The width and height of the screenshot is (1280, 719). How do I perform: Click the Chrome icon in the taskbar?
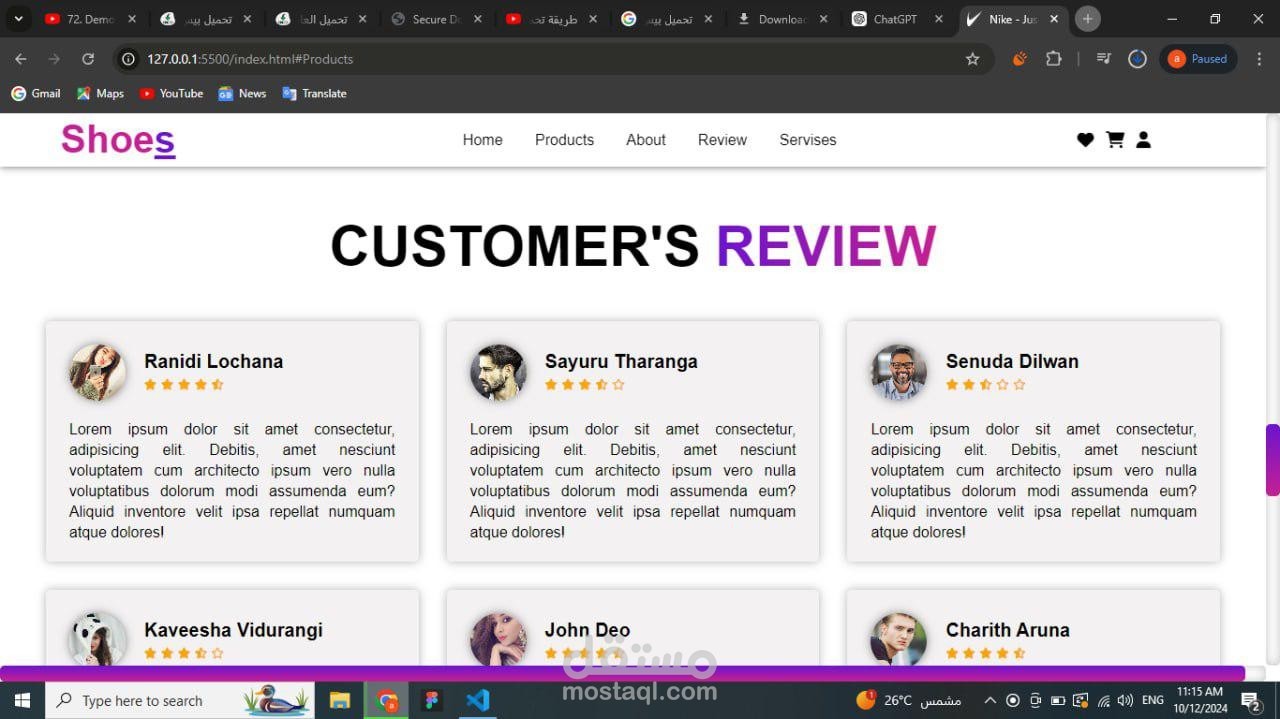[x=386, y=700]
